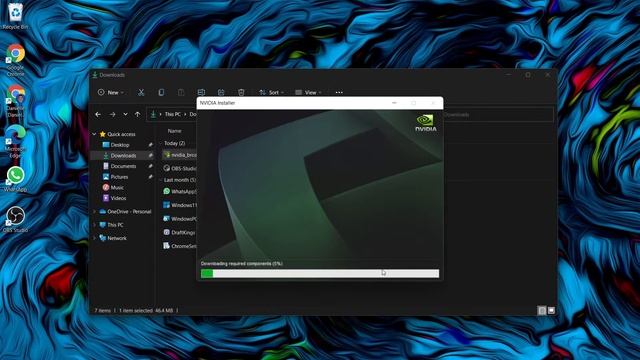The width and height of the screenshot is (640, 360).
Task: Open the View dropdown in File Explorer
Action: [309, 93]
